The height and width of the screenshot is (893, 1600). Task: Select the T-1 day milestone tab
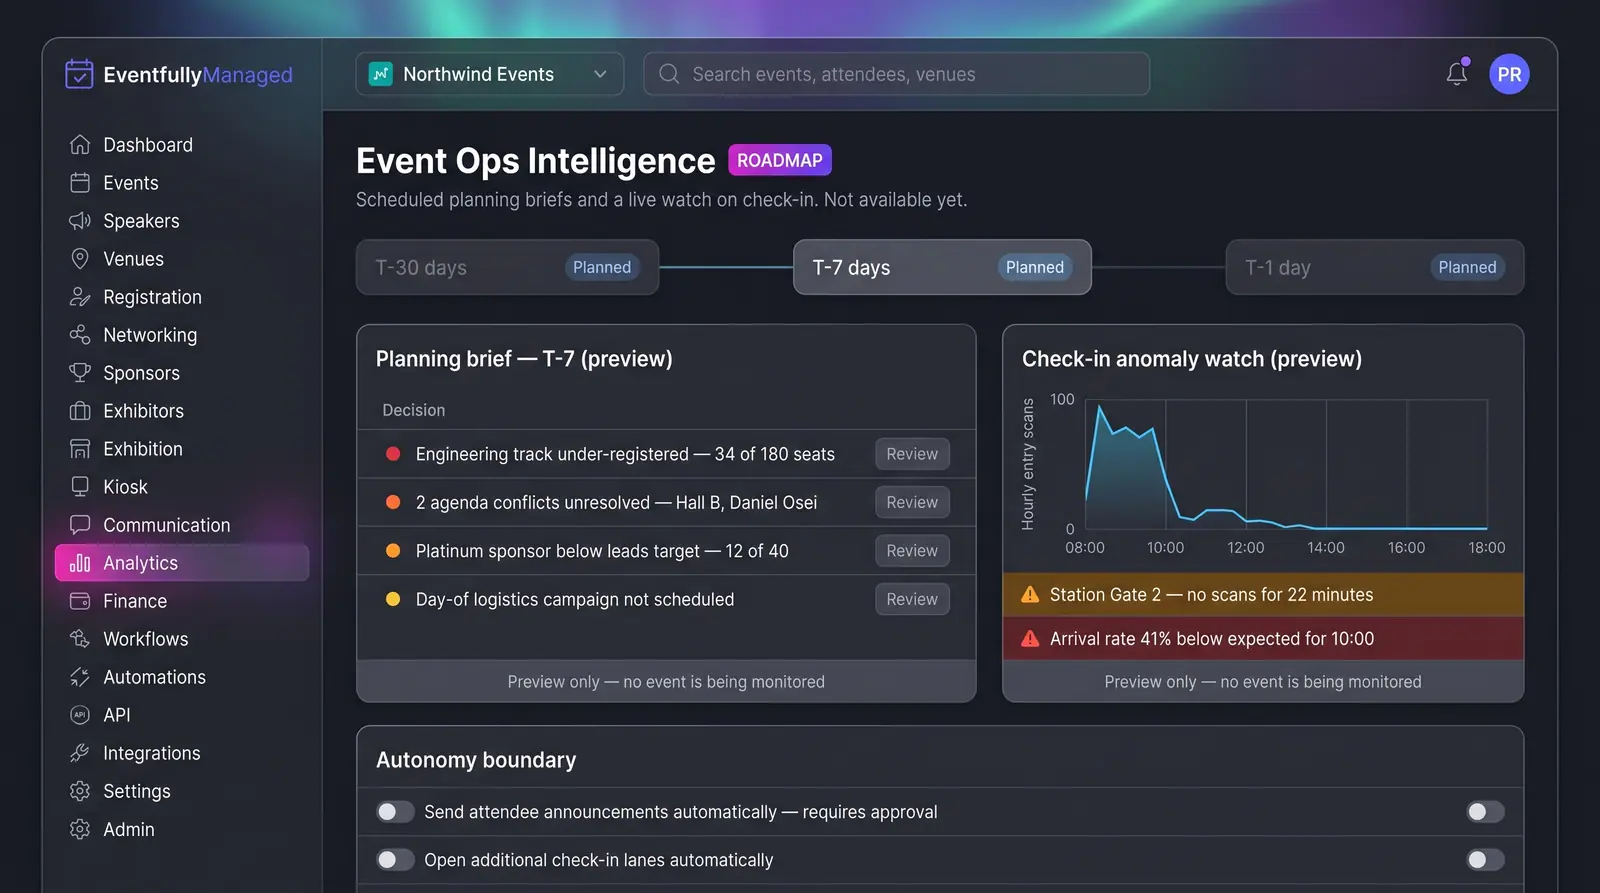[1375, 267]
